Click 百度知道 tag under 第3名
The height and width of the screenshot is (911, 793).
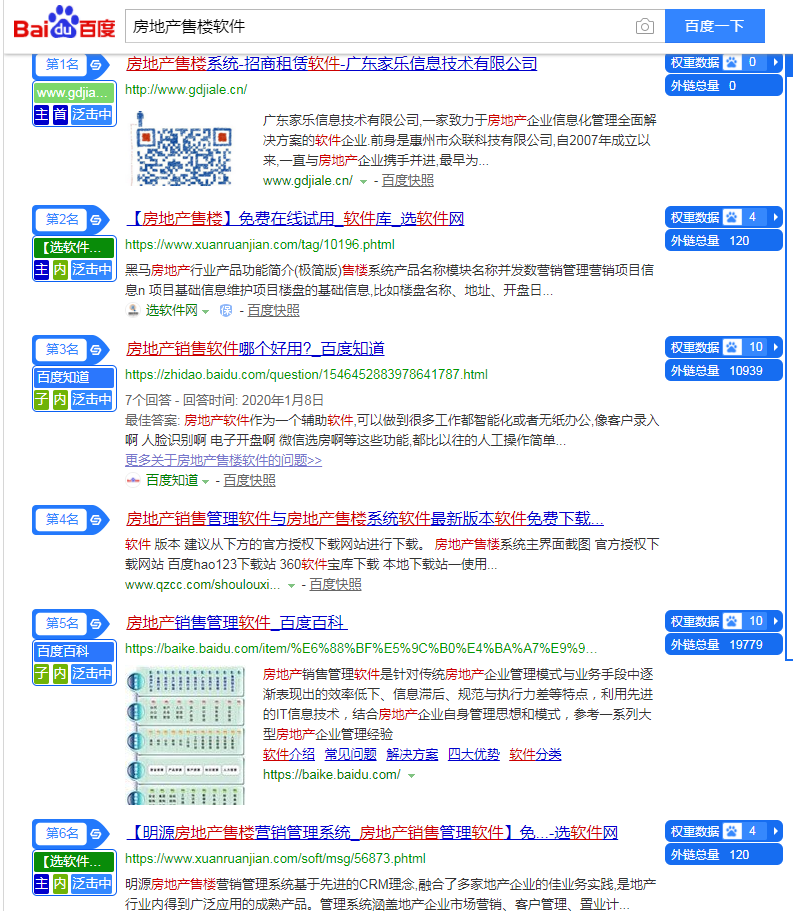[x=74, y=378]
